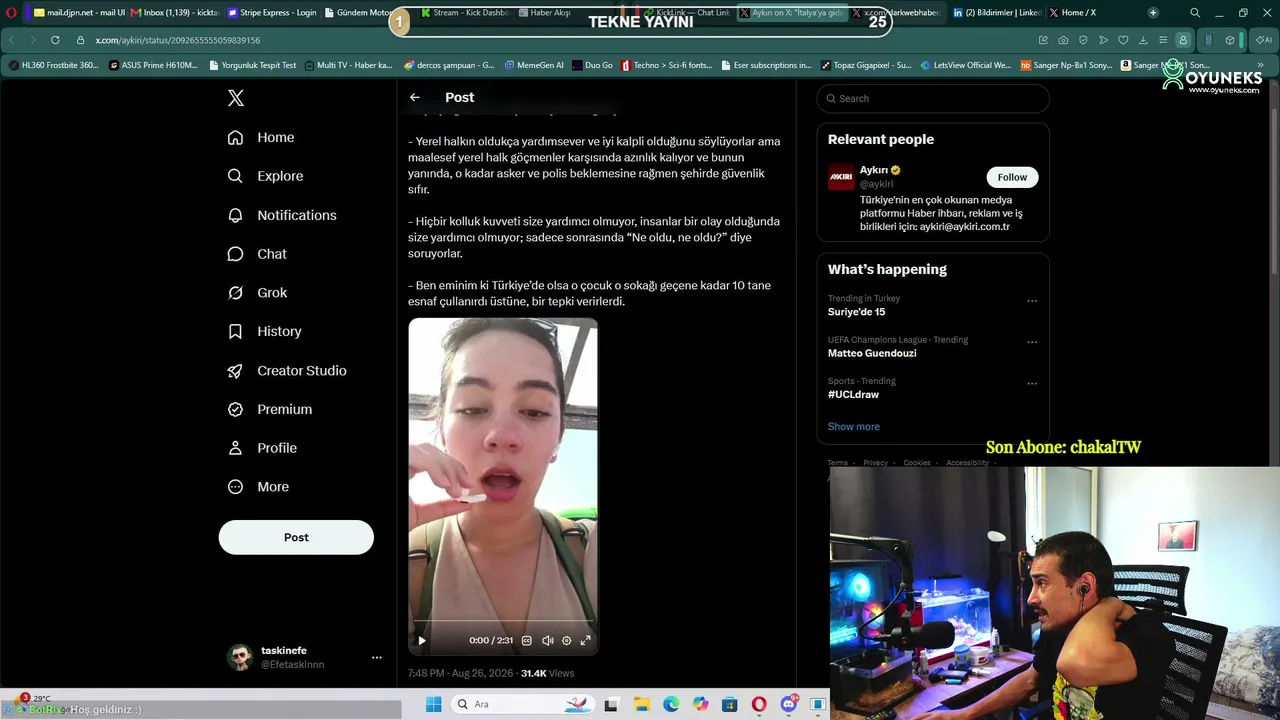This screenshot has width=1280, height=720.
Task: Click the Notifications label in sidebar
Action: click(297, 215)
